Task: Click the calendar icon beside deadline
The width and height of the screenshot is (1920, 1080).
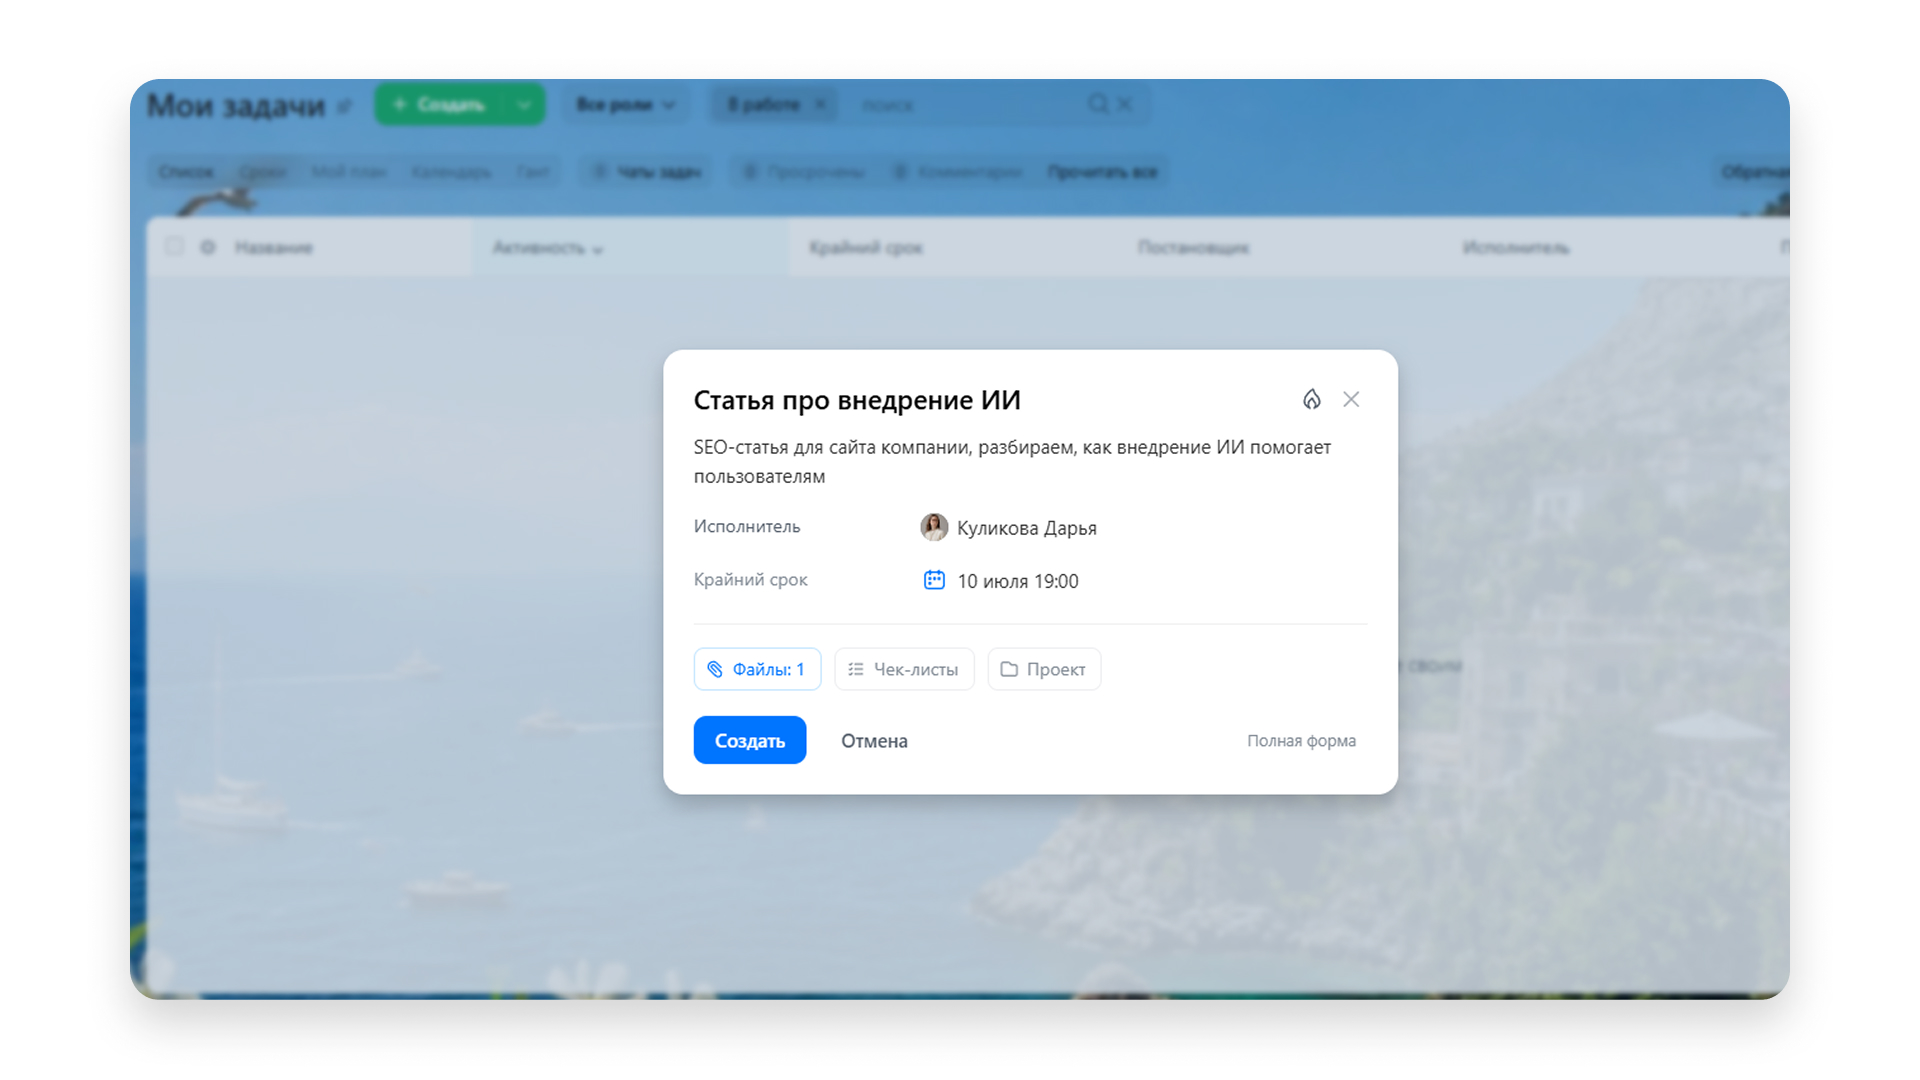Action: coord(934,580)
